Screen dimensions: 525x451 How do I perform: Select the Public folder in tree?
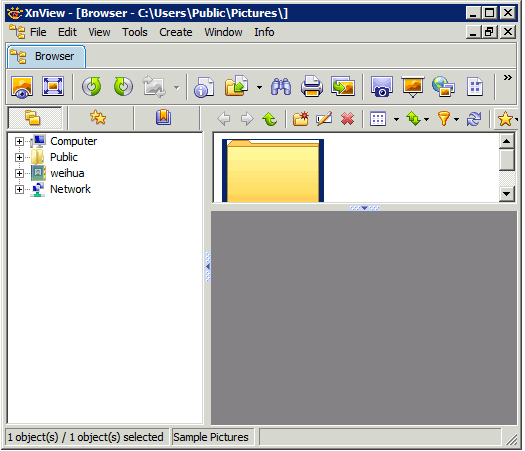(64, 157)
